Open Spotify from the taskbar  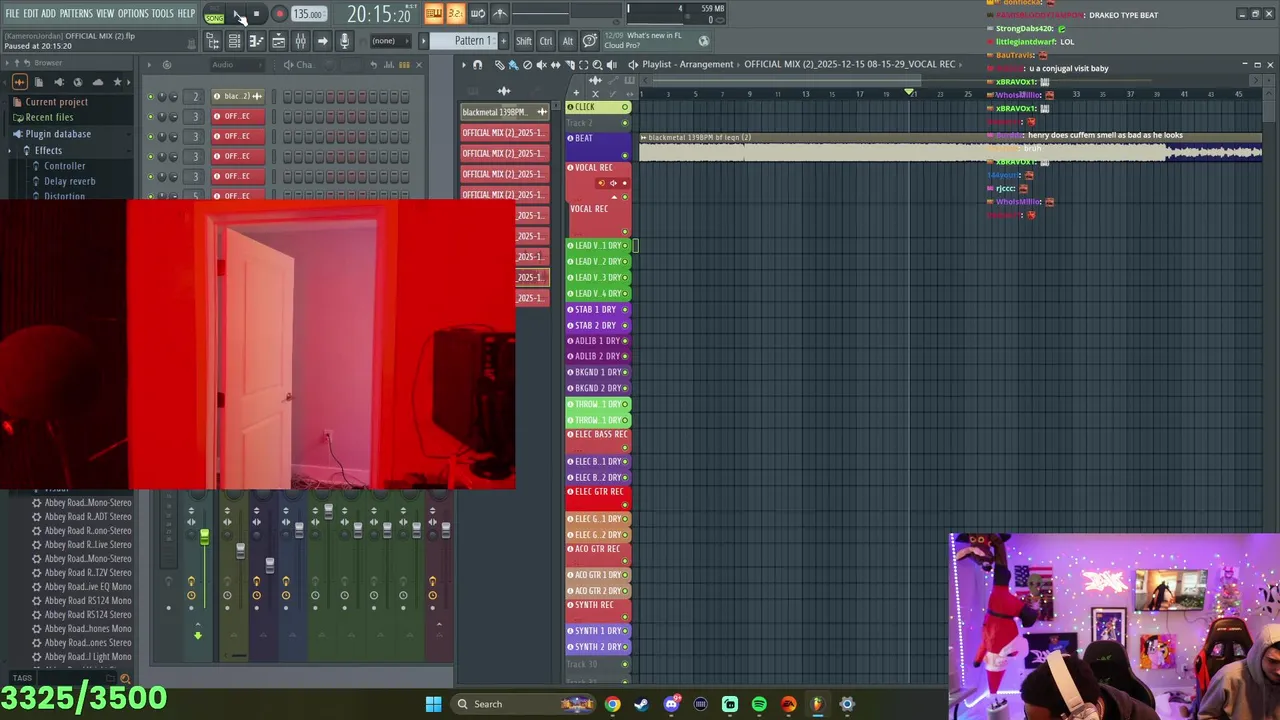tap(759, 704)
